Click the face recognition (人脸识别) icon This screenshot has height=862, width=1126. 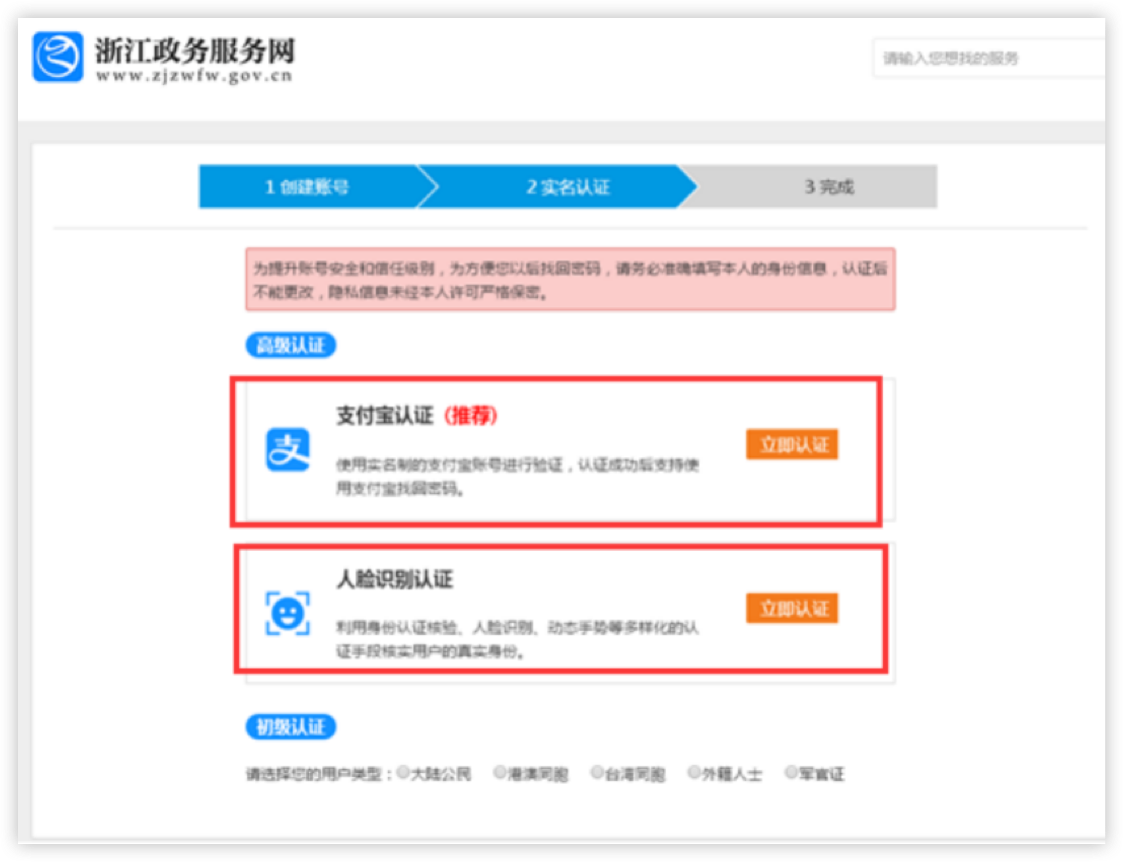[287, 613]
